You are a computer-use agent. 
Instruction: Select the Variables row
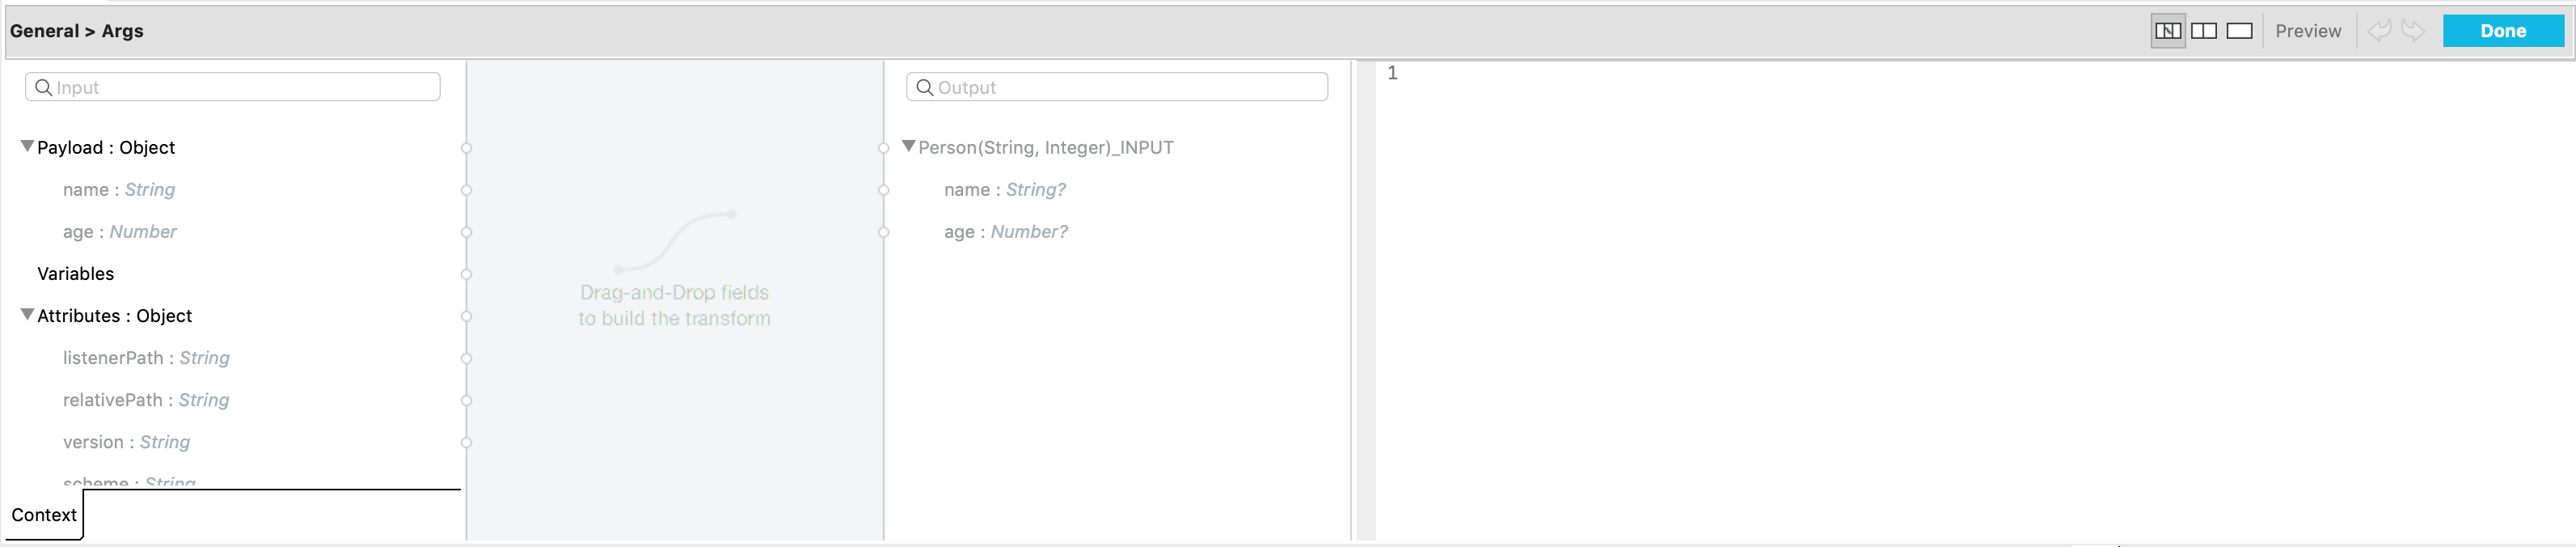(75, 274)
